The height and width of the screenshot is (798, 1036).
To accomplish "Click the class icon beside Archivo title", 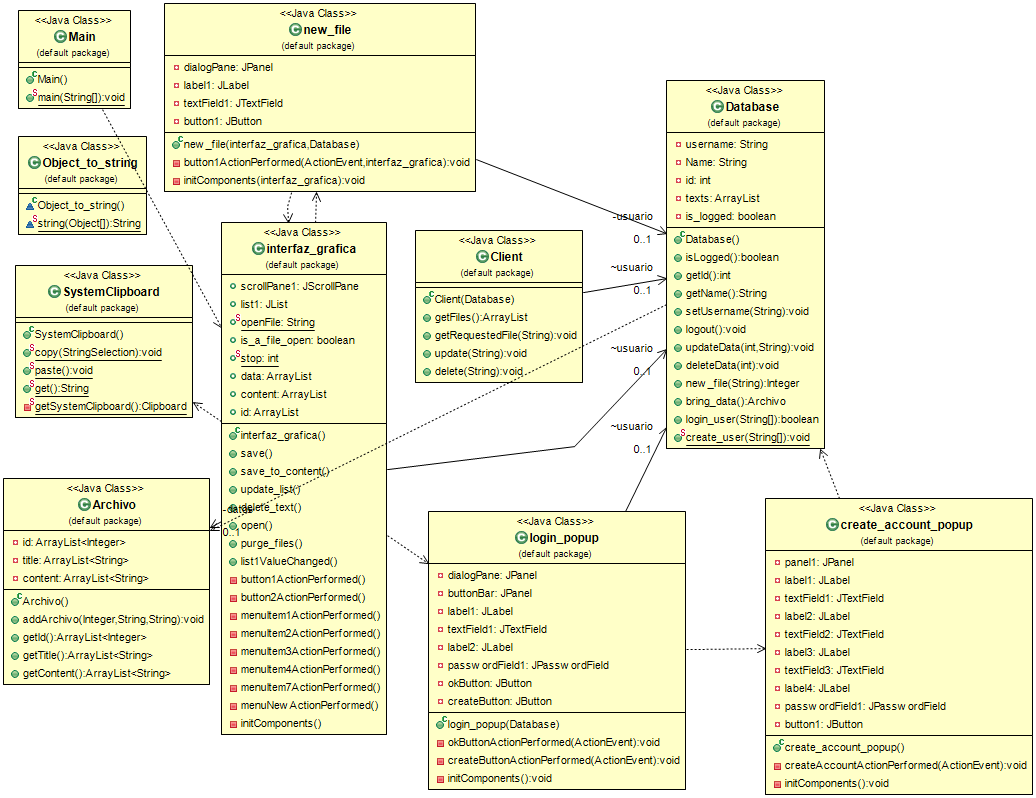I will point(84,505).
